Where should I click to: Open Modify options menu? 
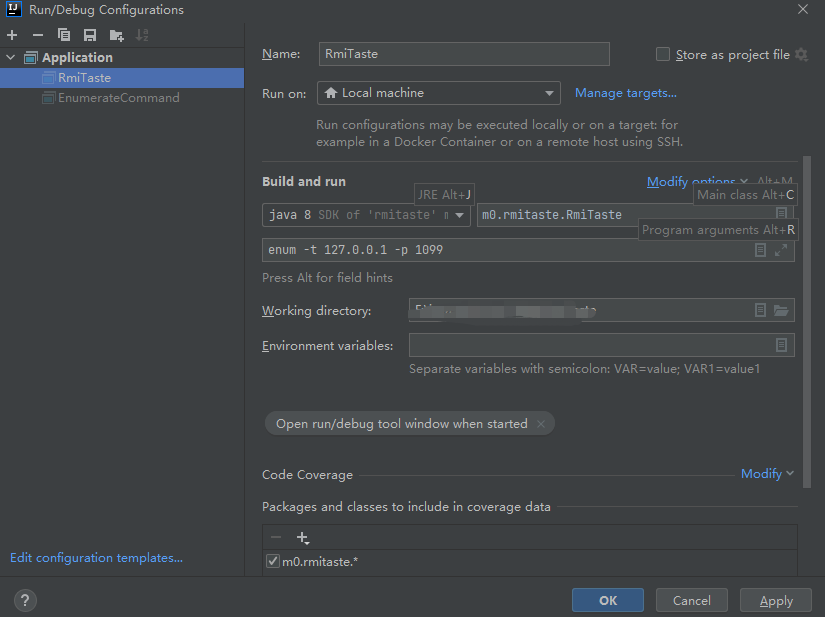pos(697,182)
